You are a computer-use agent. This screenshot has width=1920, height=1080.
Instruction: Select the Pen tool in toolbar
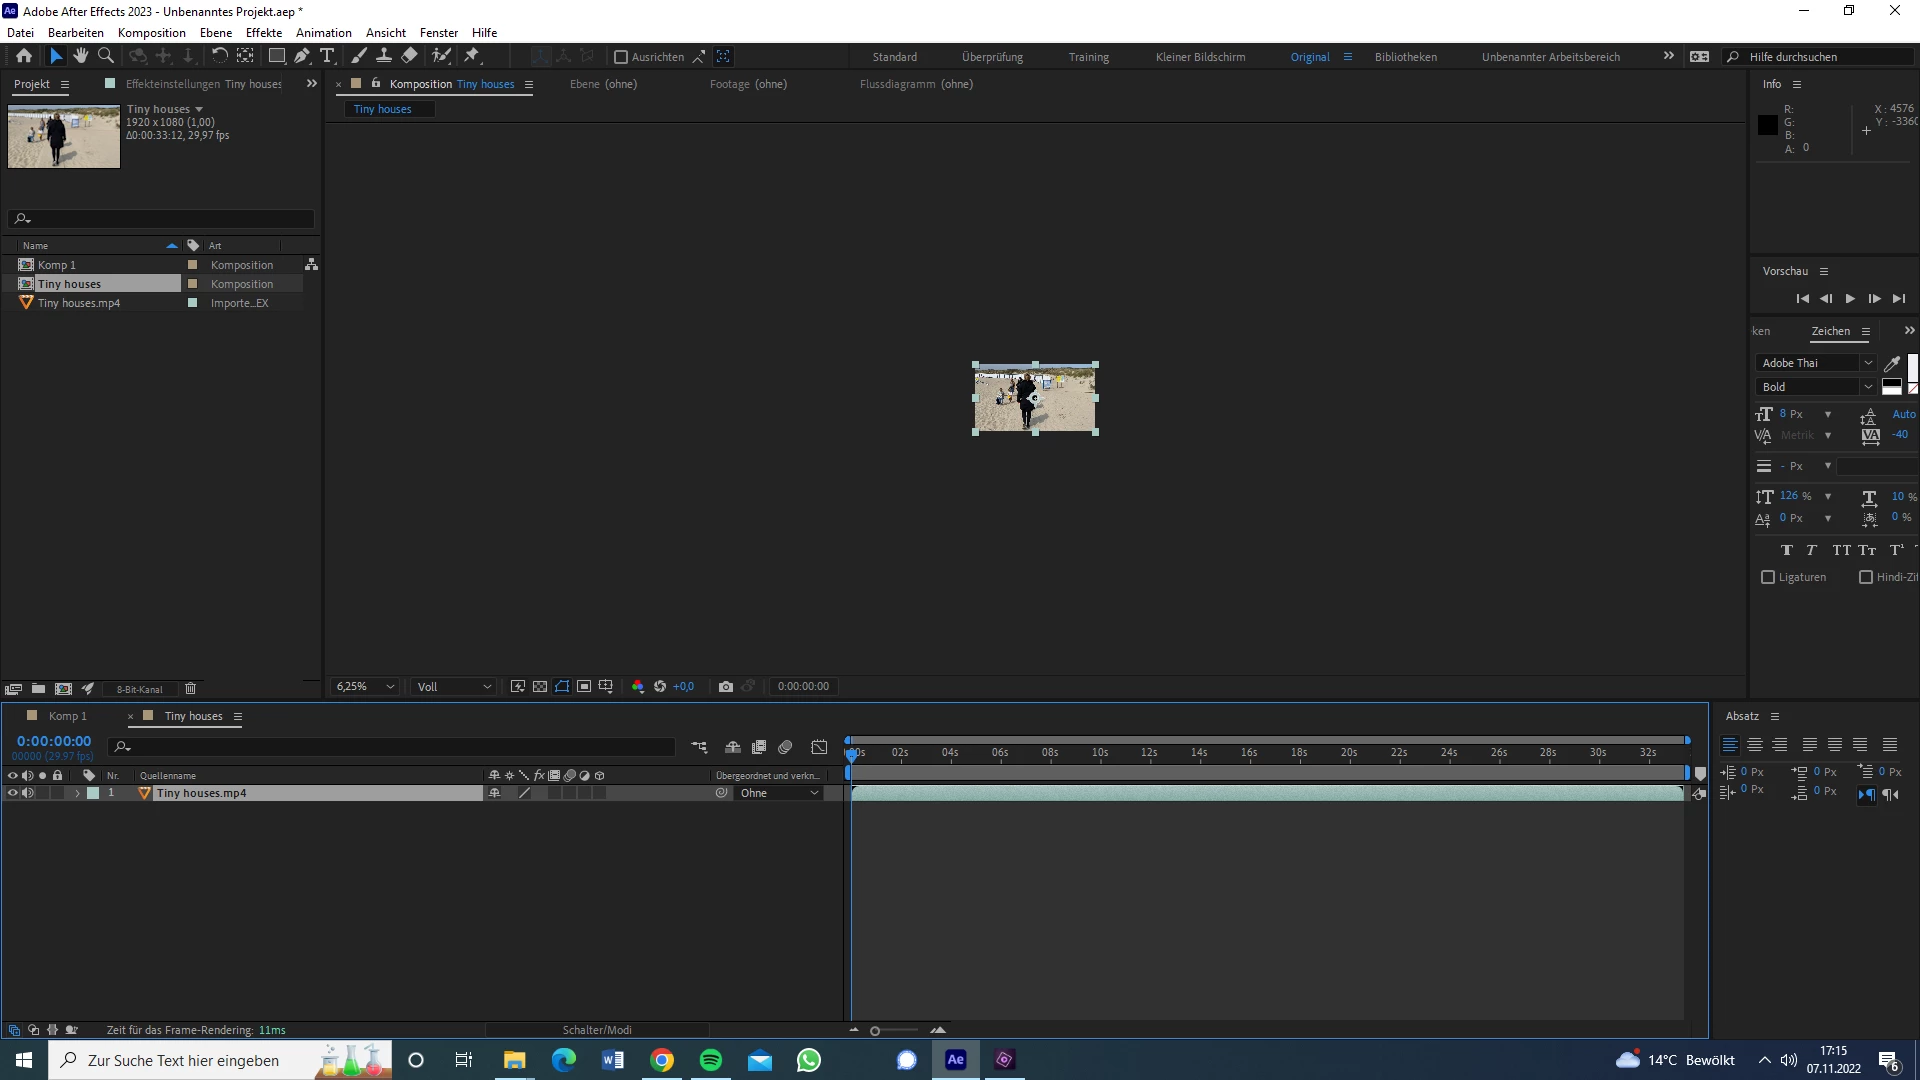(x=301, y=56)
